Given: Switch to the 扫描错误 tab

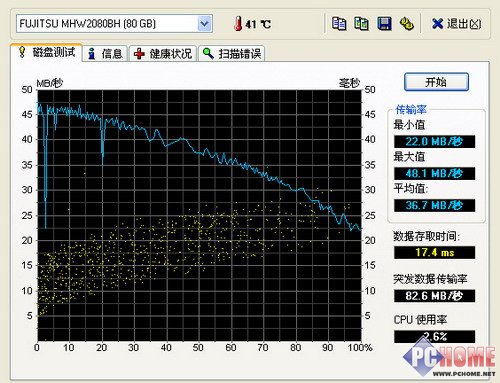Looking at the screenshot, I should [232, 53].
